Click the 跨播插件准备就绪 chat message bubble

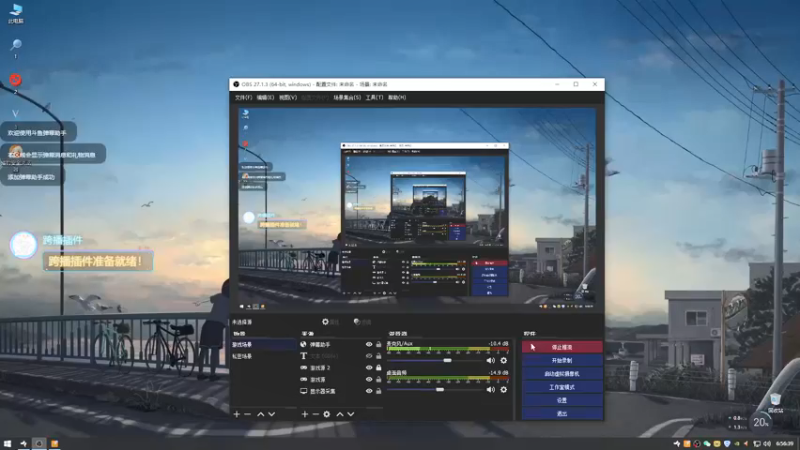click(98, 261)
